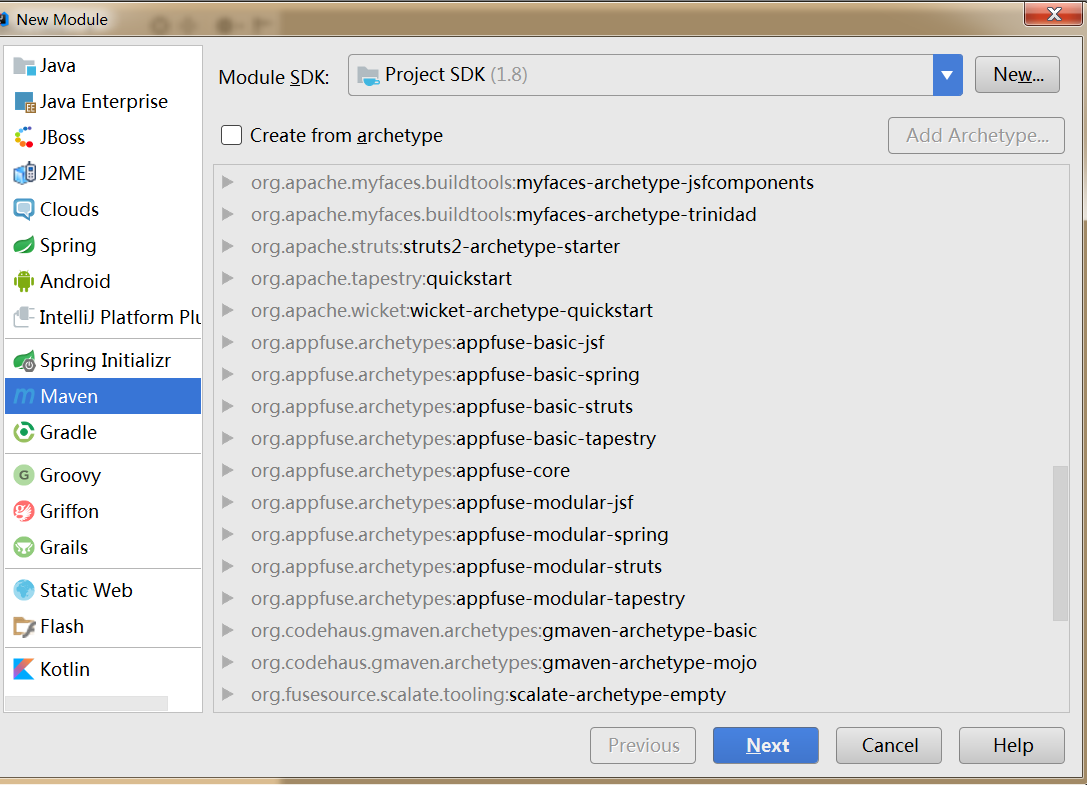The width and height of the screenshot is (1087, 785).
Task: Click the module list horizontal scrollbar
Action: click(x=87, y=703)
